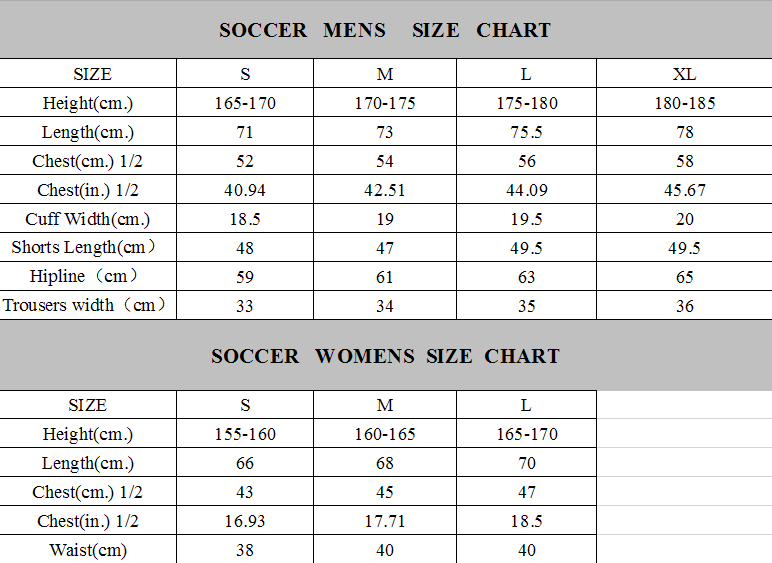This screenshot has width=772, height=563.
Task: Click the Trousers width row label
Action: [x=88, y=305]
